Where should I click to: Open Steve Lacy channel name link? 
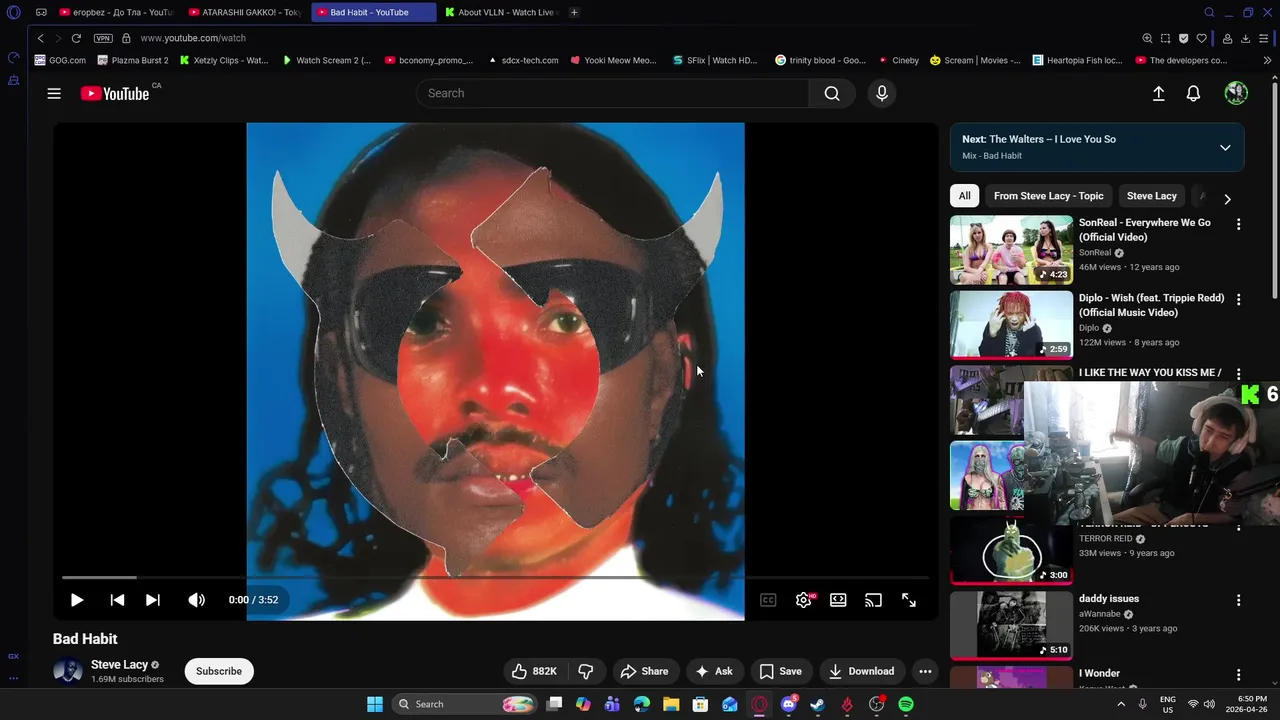[119, 664]
